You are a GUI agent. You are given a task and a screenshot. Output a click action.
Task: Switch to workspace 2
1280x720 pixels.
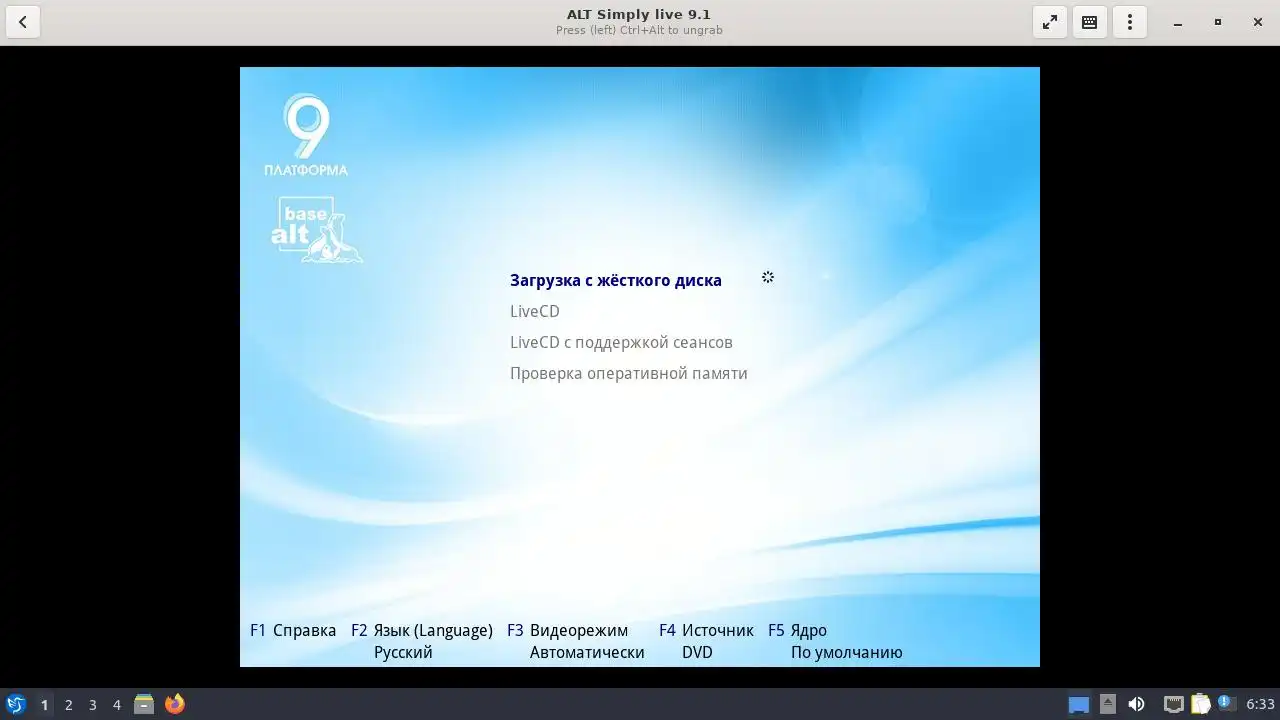68,705
